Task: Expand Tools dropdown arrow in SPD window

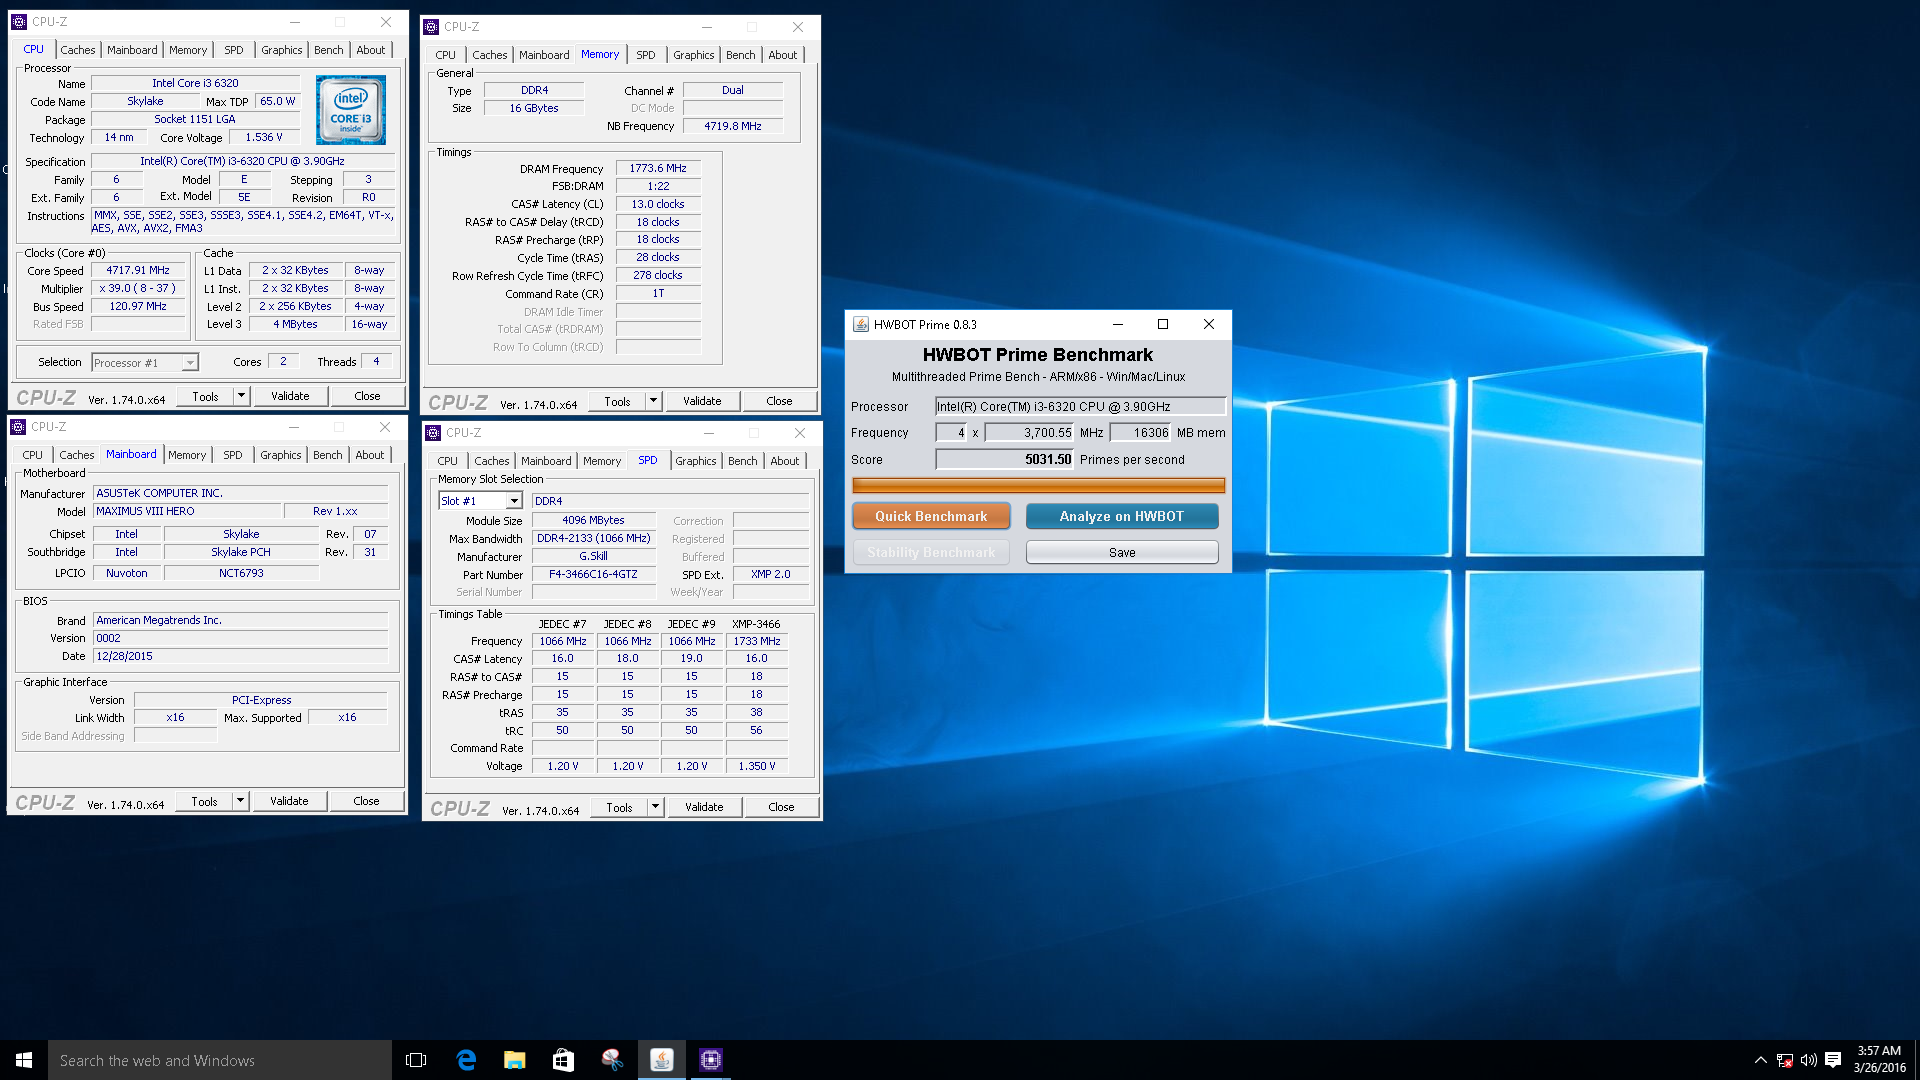Action: (655, 807)
